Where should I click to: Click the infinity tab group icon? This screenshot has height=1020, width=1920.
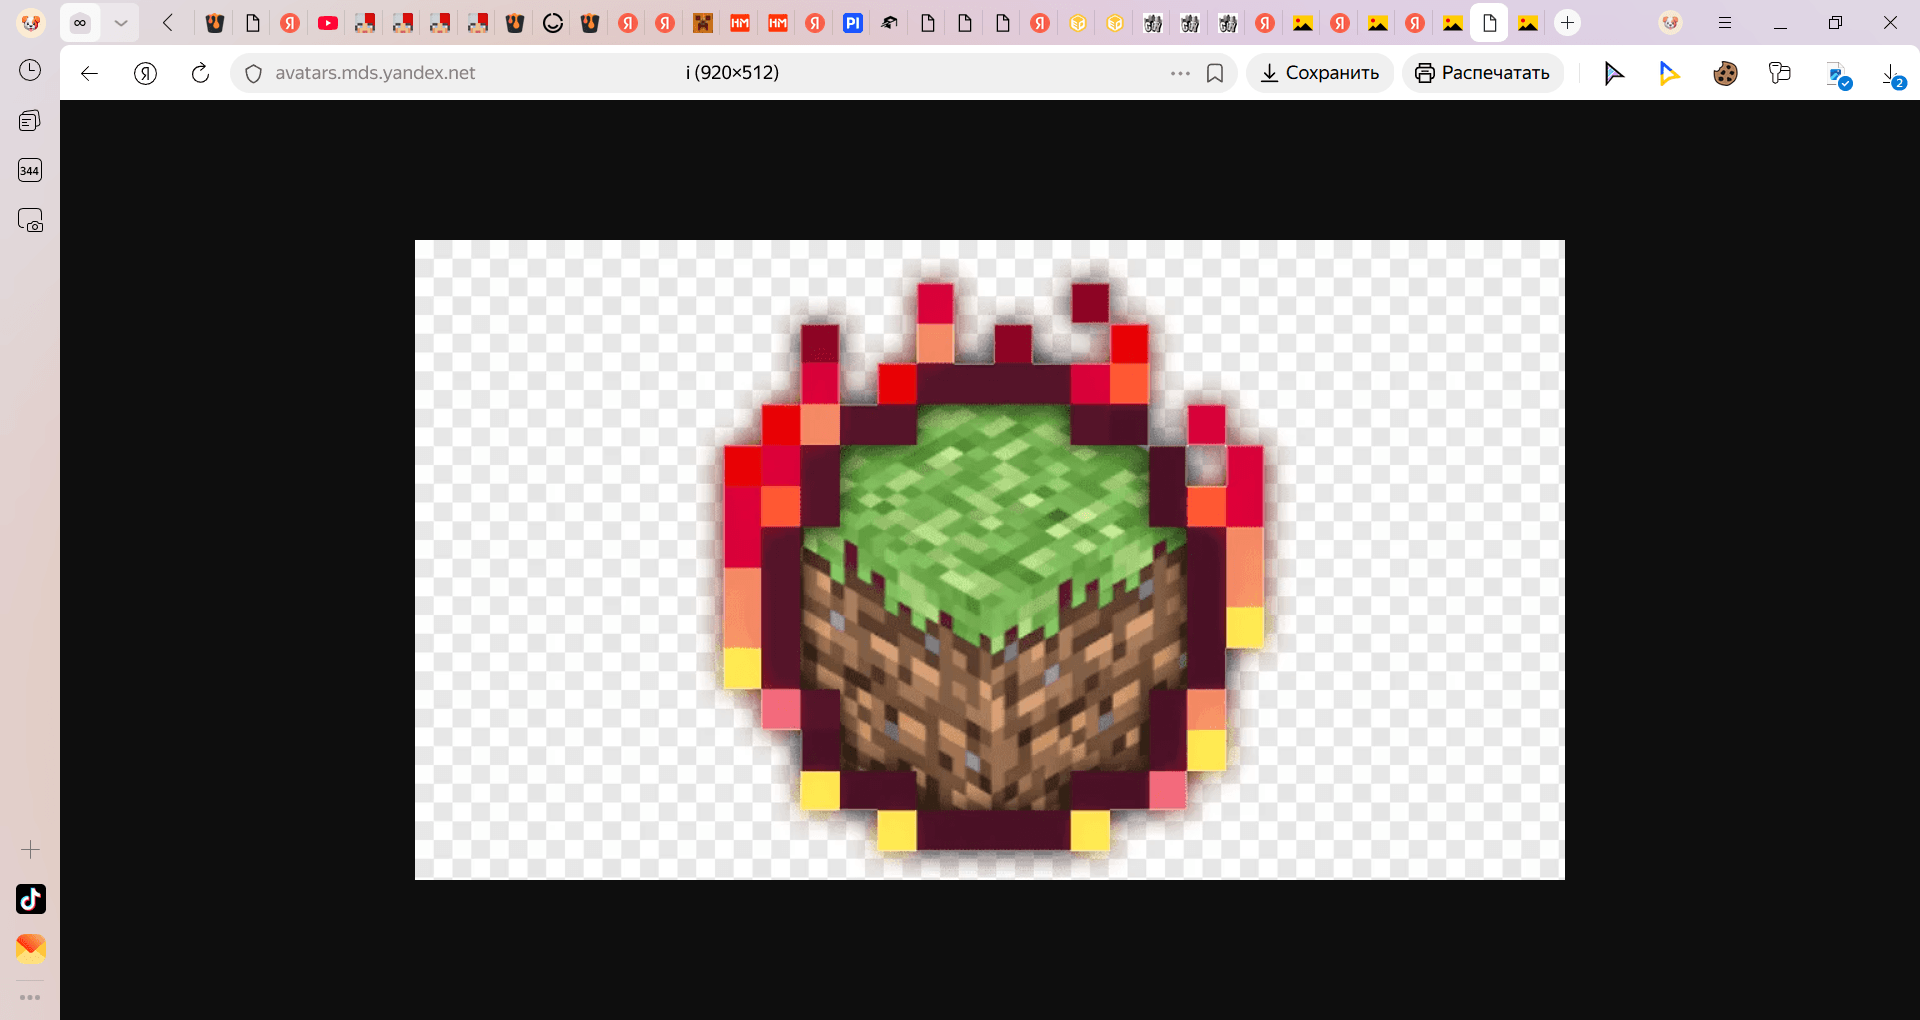coord(80,23)
